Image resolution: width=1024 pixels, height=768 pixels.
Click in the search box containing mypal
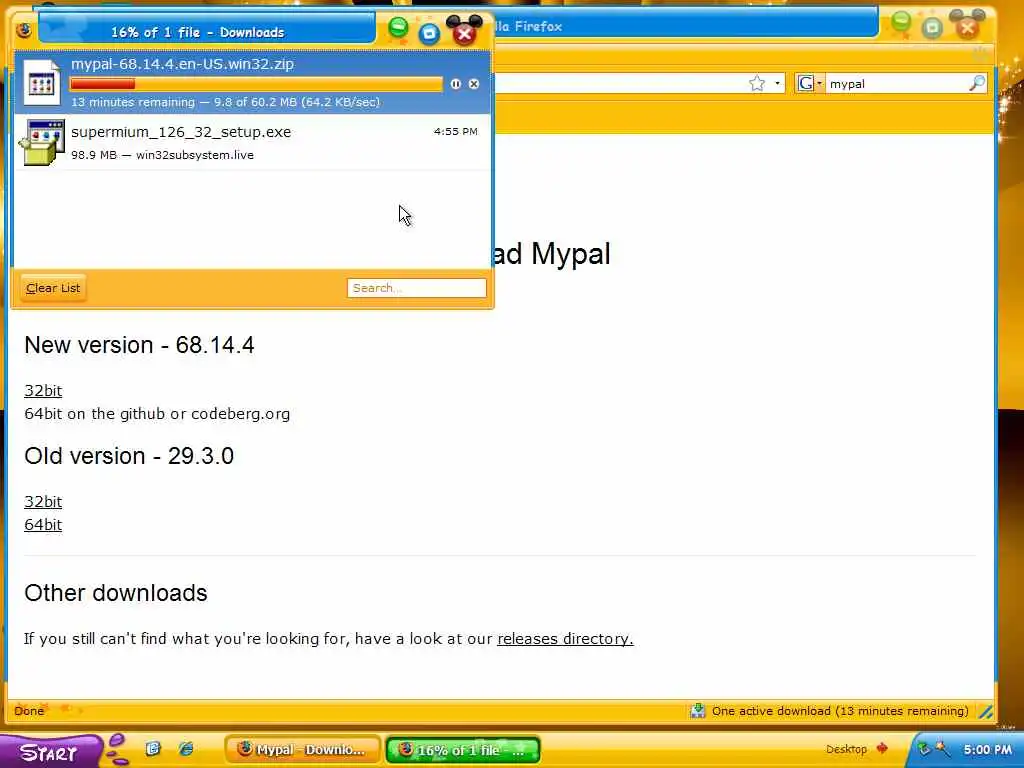[x=898, y=84]
